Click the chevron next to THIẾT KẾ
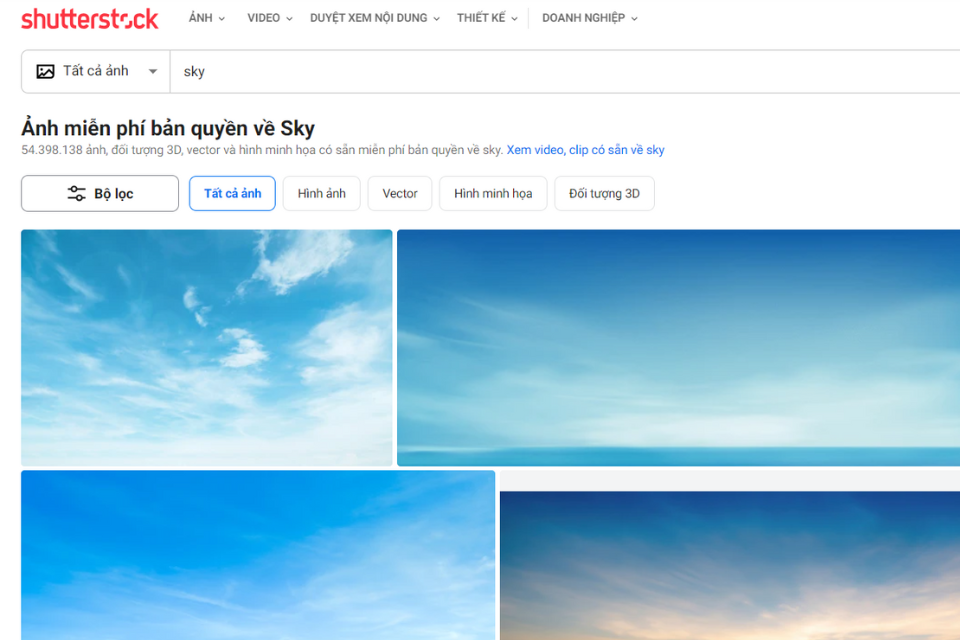This screenshot has height=640, width=960. [x=514, y=19]
